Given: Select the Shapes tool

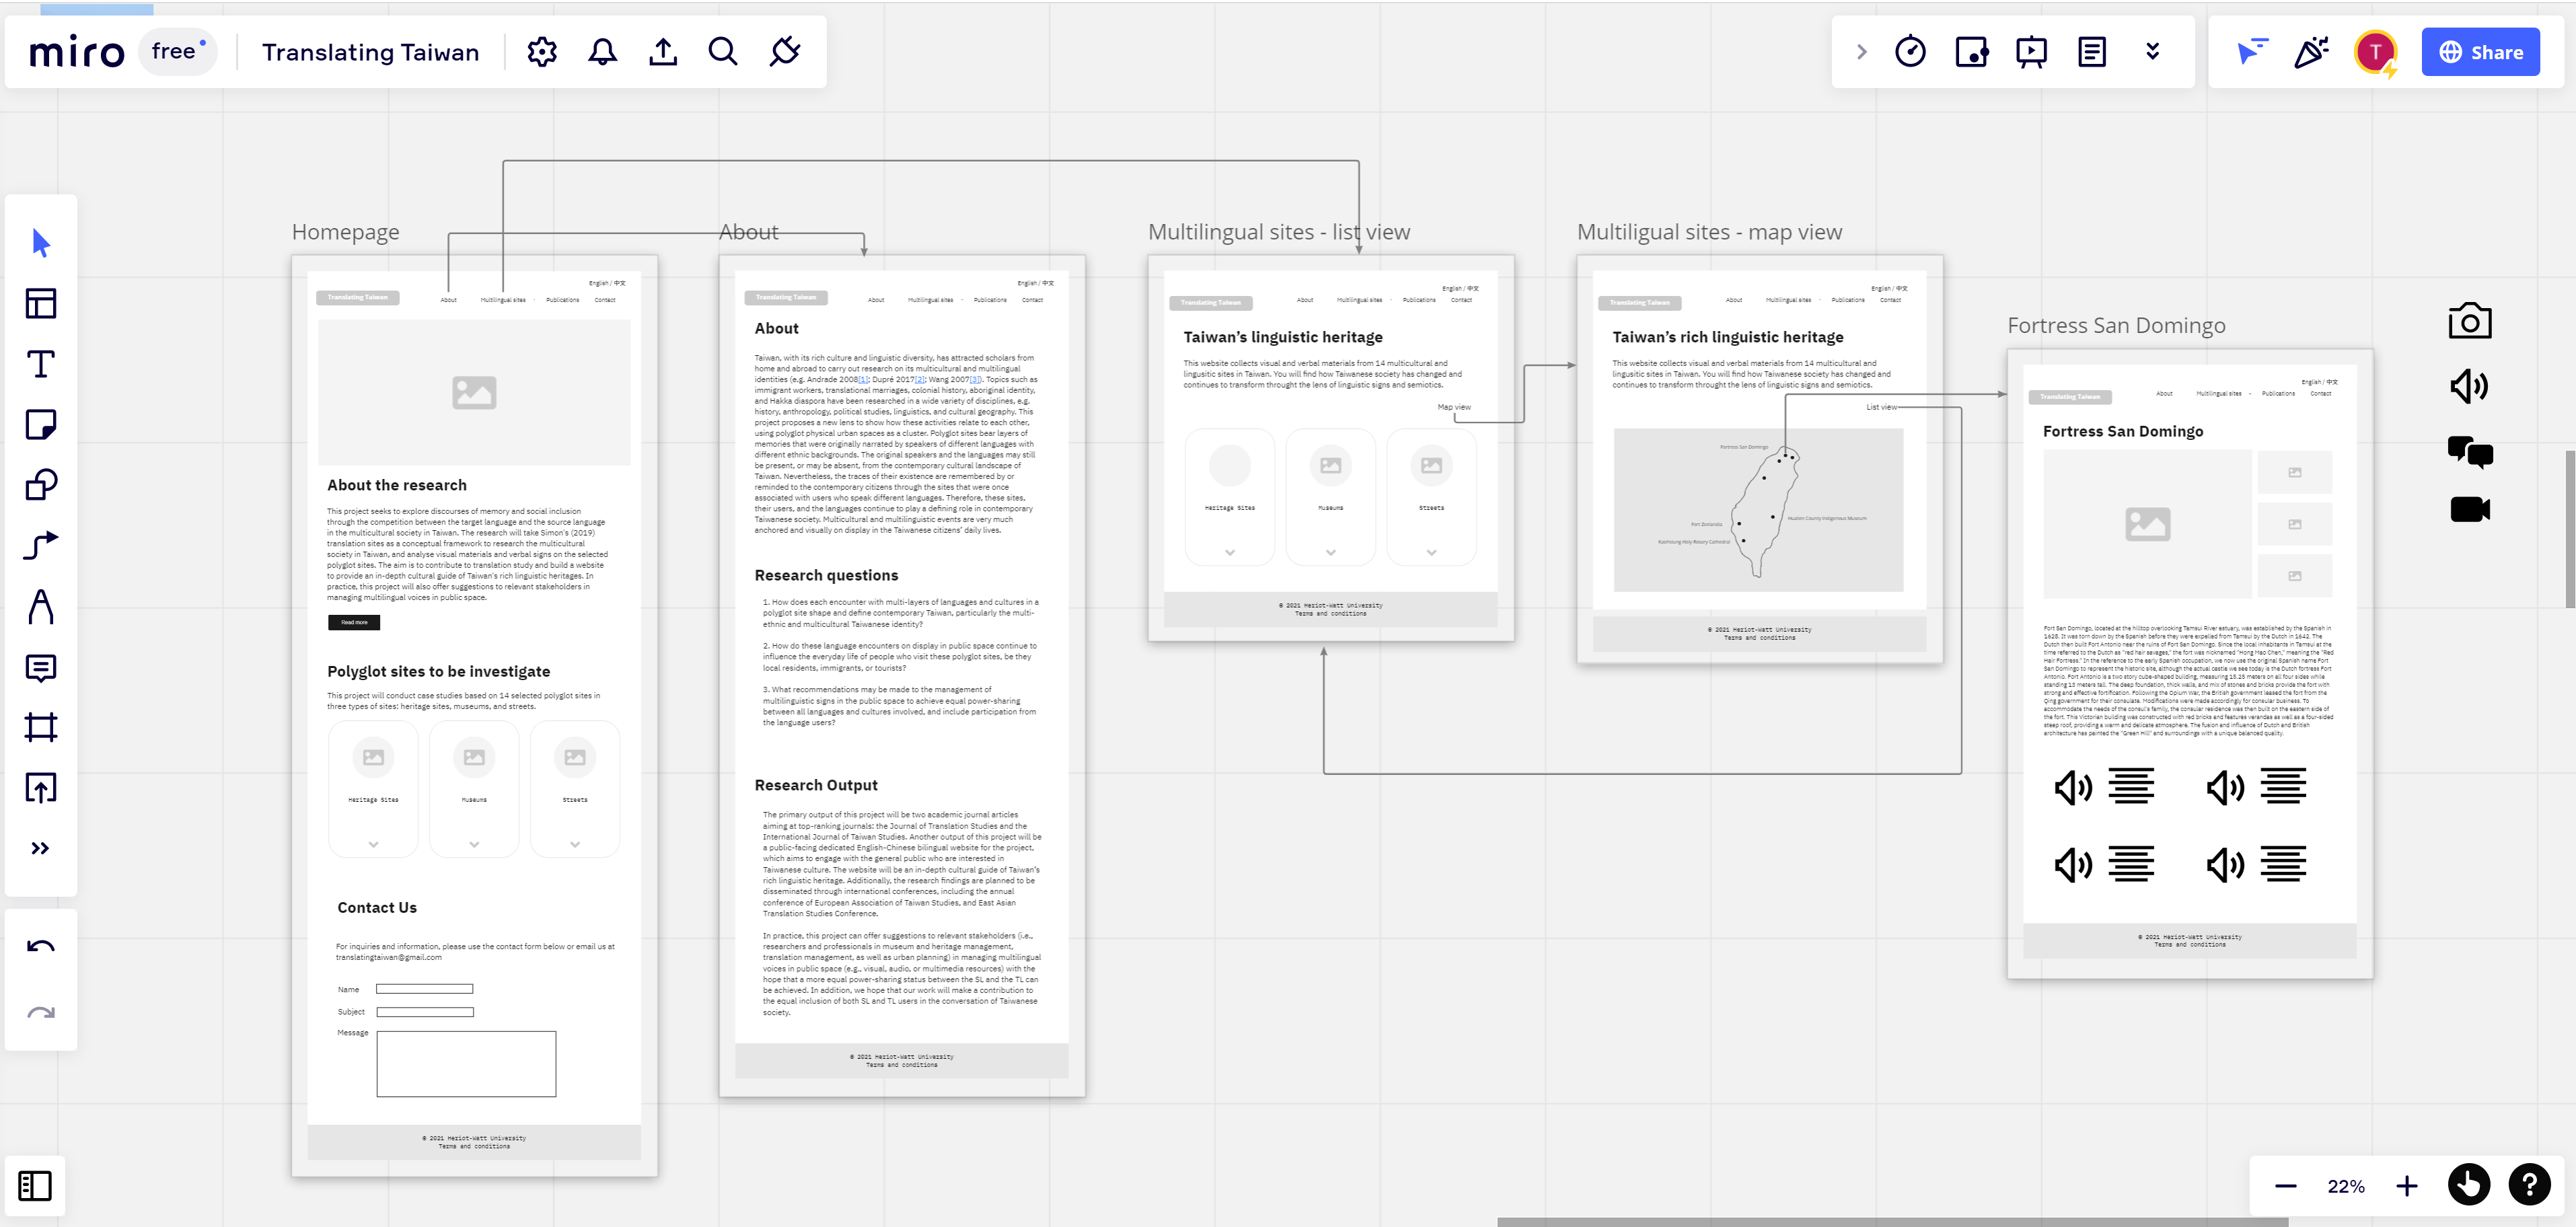Looking at the screenshot, I should [x=41, y=485].
